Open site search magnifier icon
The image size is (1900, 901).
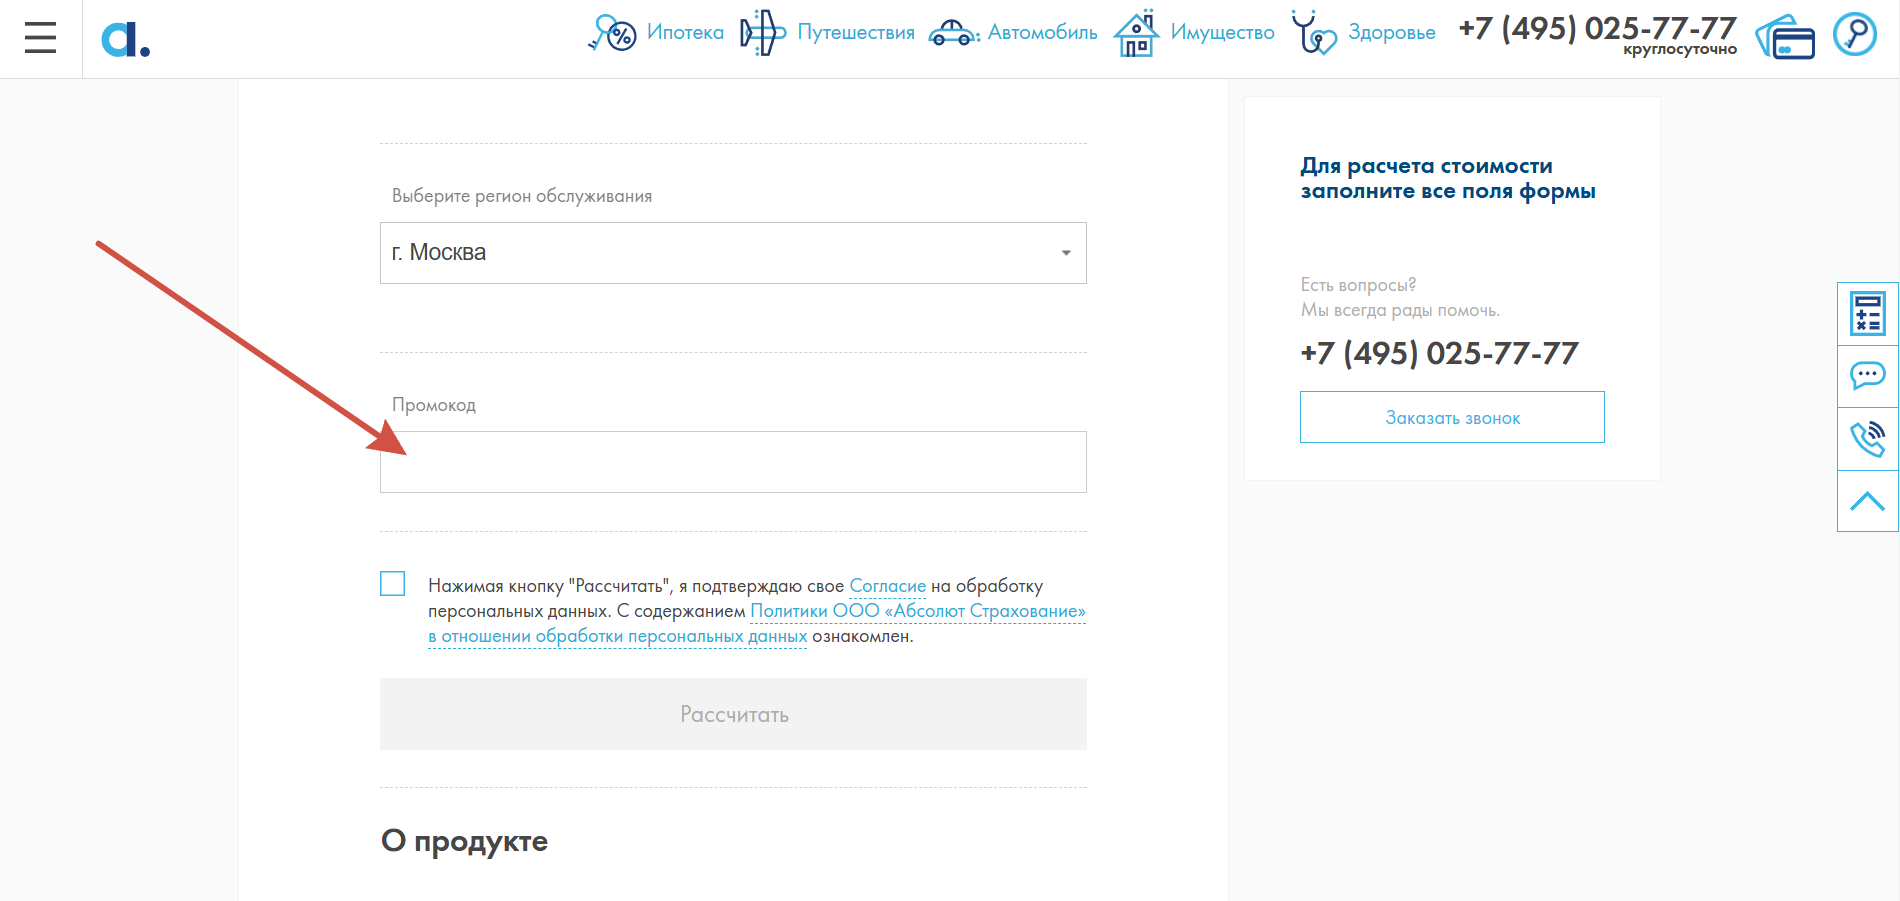(x=1855, y=34)
